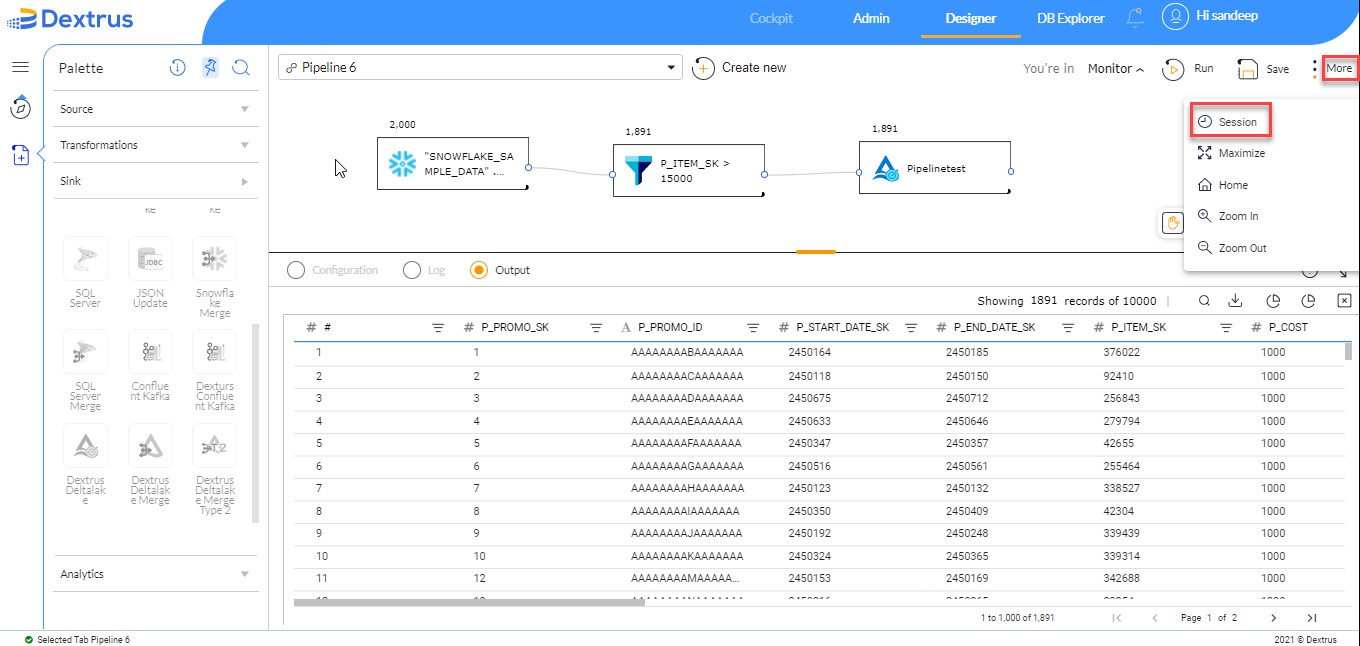This screenshot has width=1360, height=646.
Task: Choose Session from the More menu
Action: 1230,122
